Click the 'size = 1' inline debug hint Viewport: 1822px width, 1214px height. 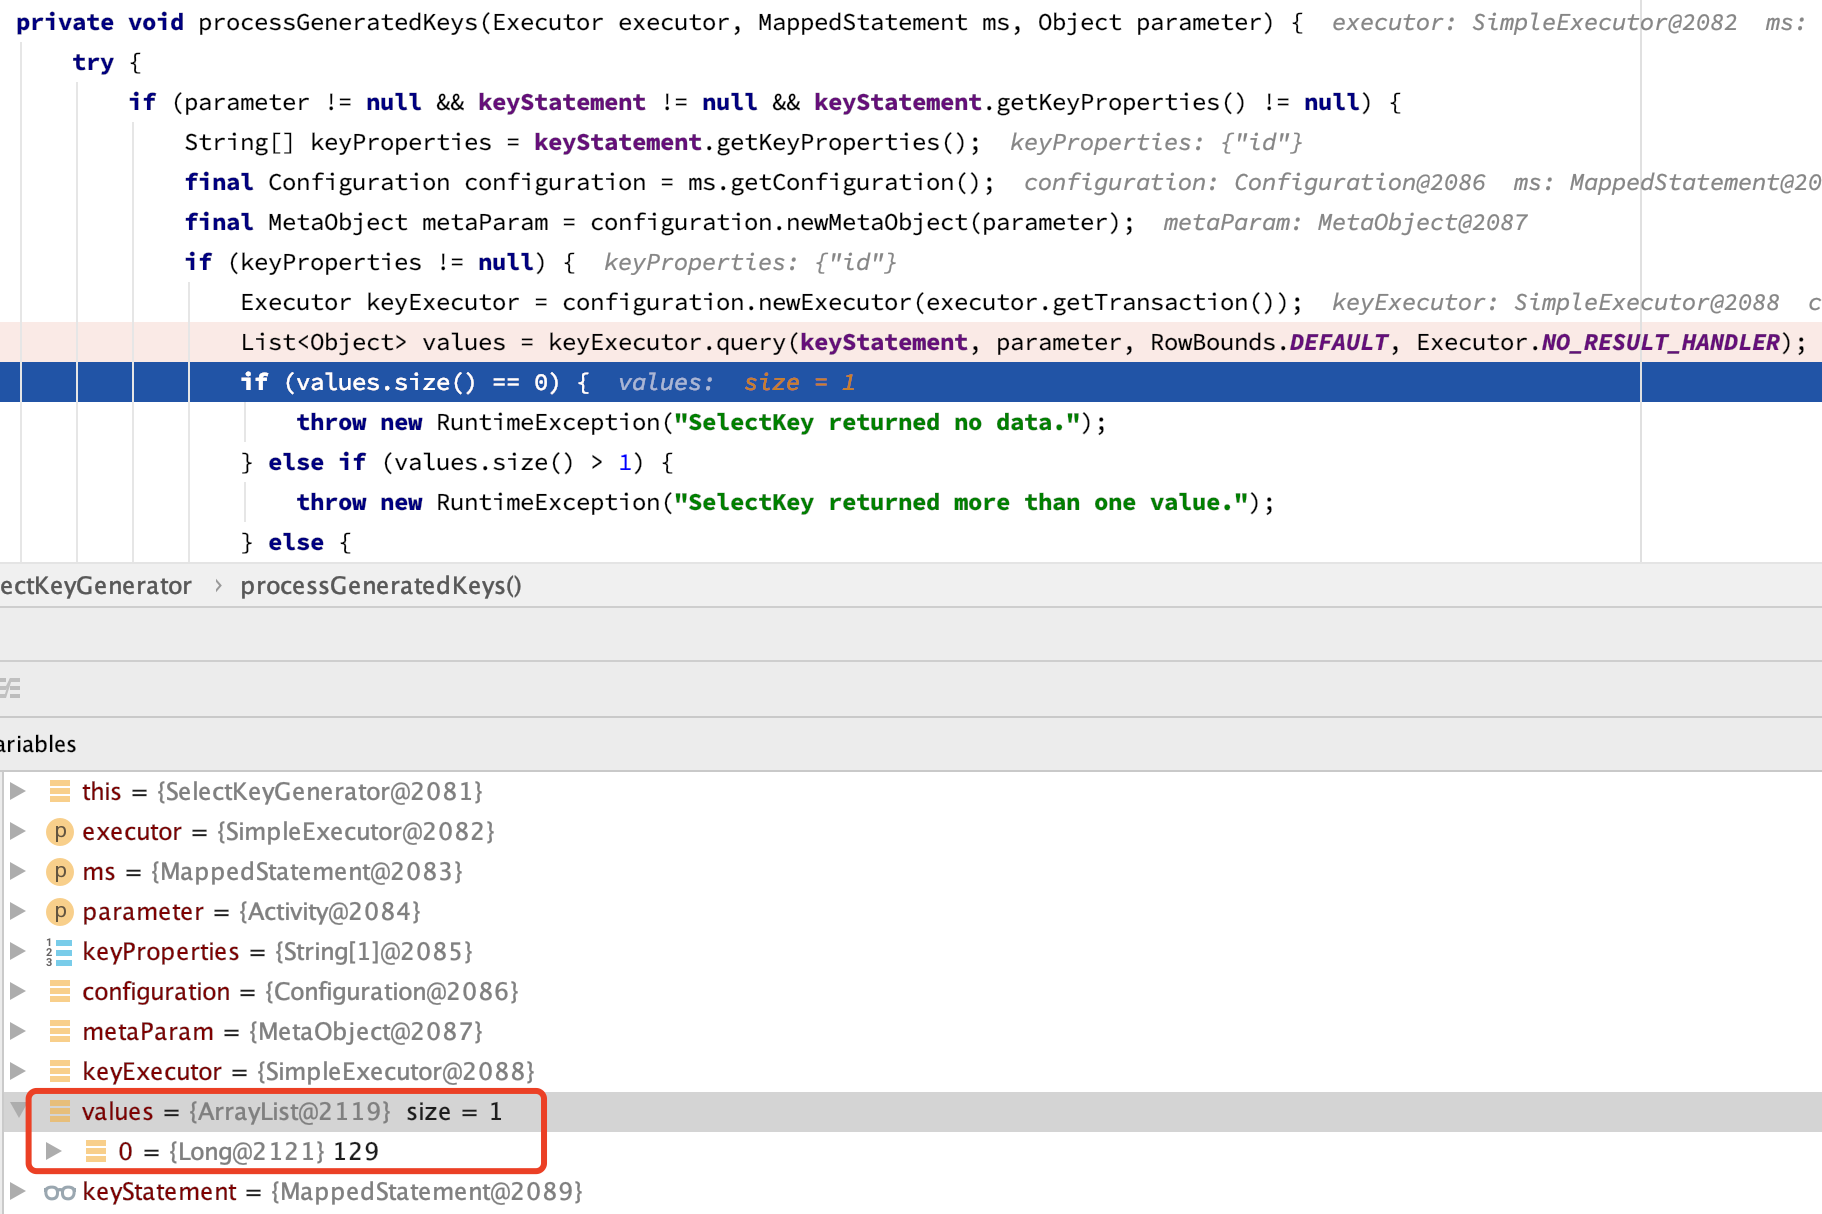[x=800, y=382]
